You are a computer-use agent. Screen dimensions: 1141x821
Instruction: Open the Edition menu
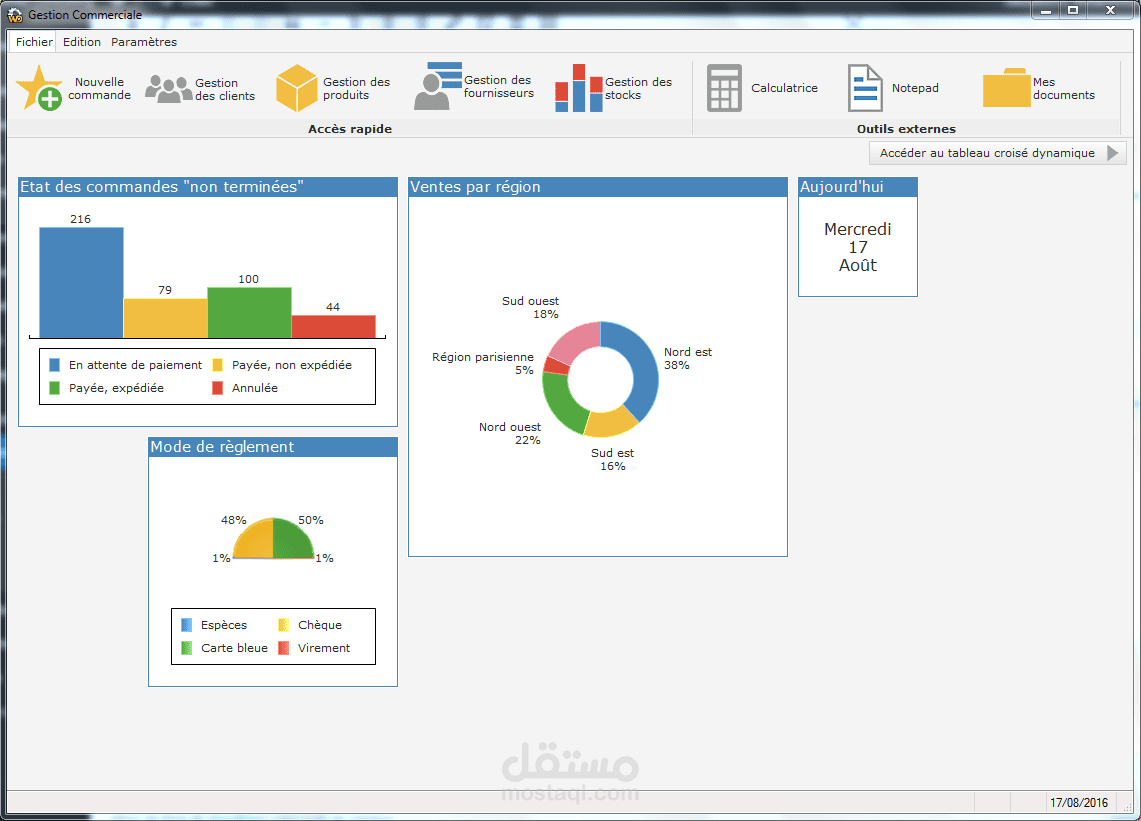(x=82, y=42)
